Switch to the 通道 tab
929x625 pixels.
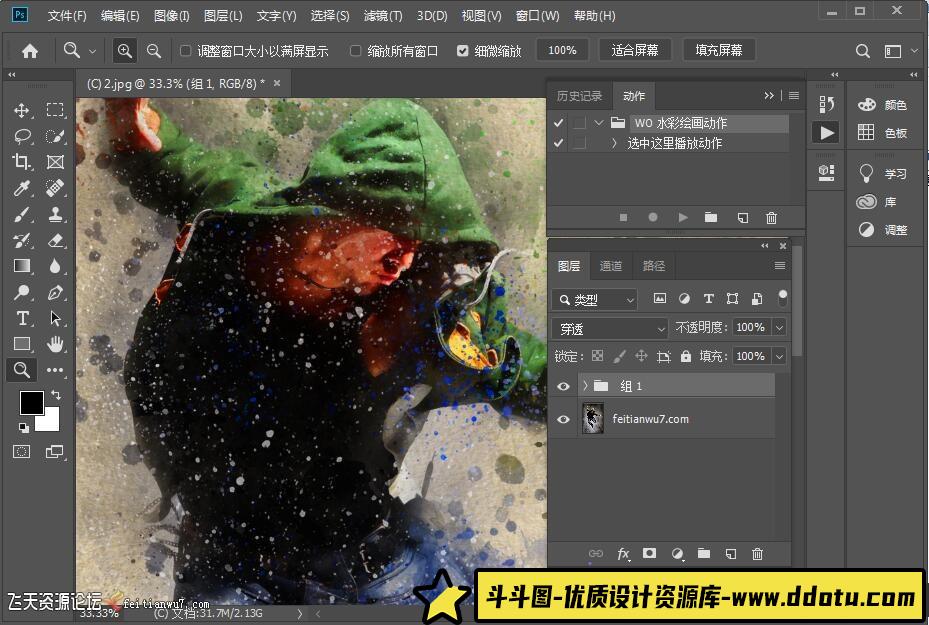[611, 266]
